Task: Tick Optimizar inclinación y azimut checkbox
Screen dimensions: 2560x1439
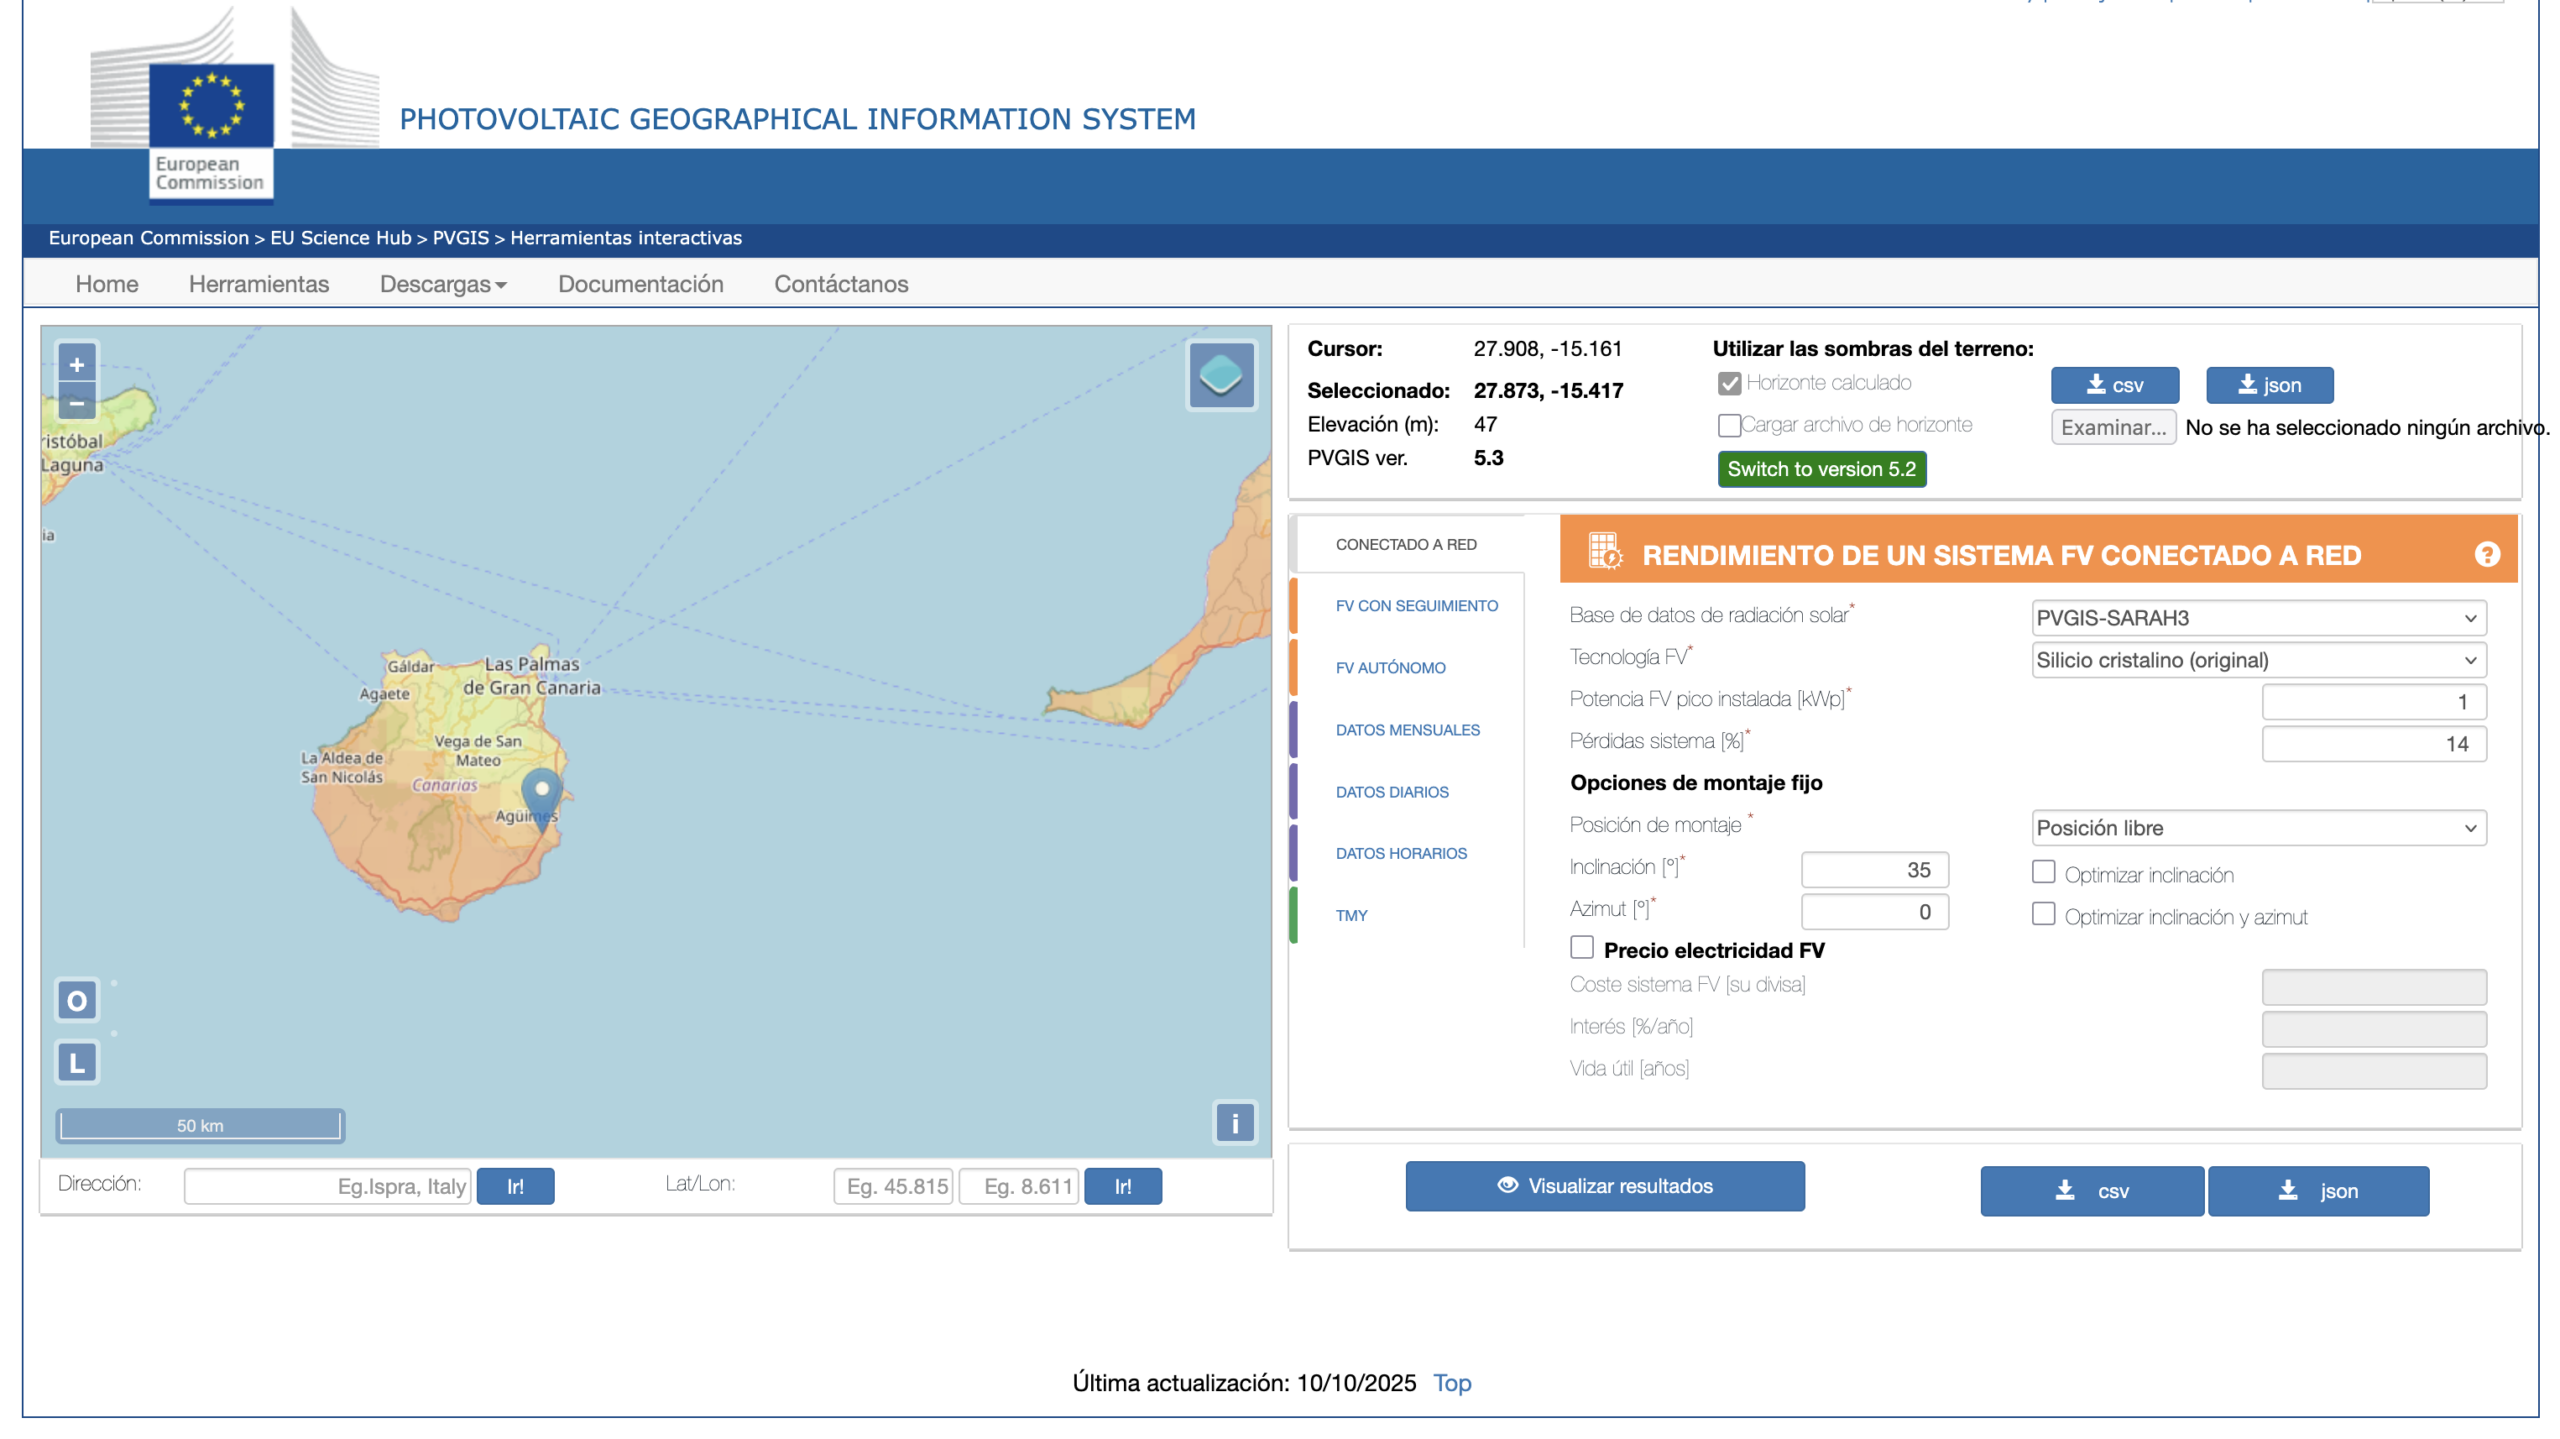Action: 2042,914
